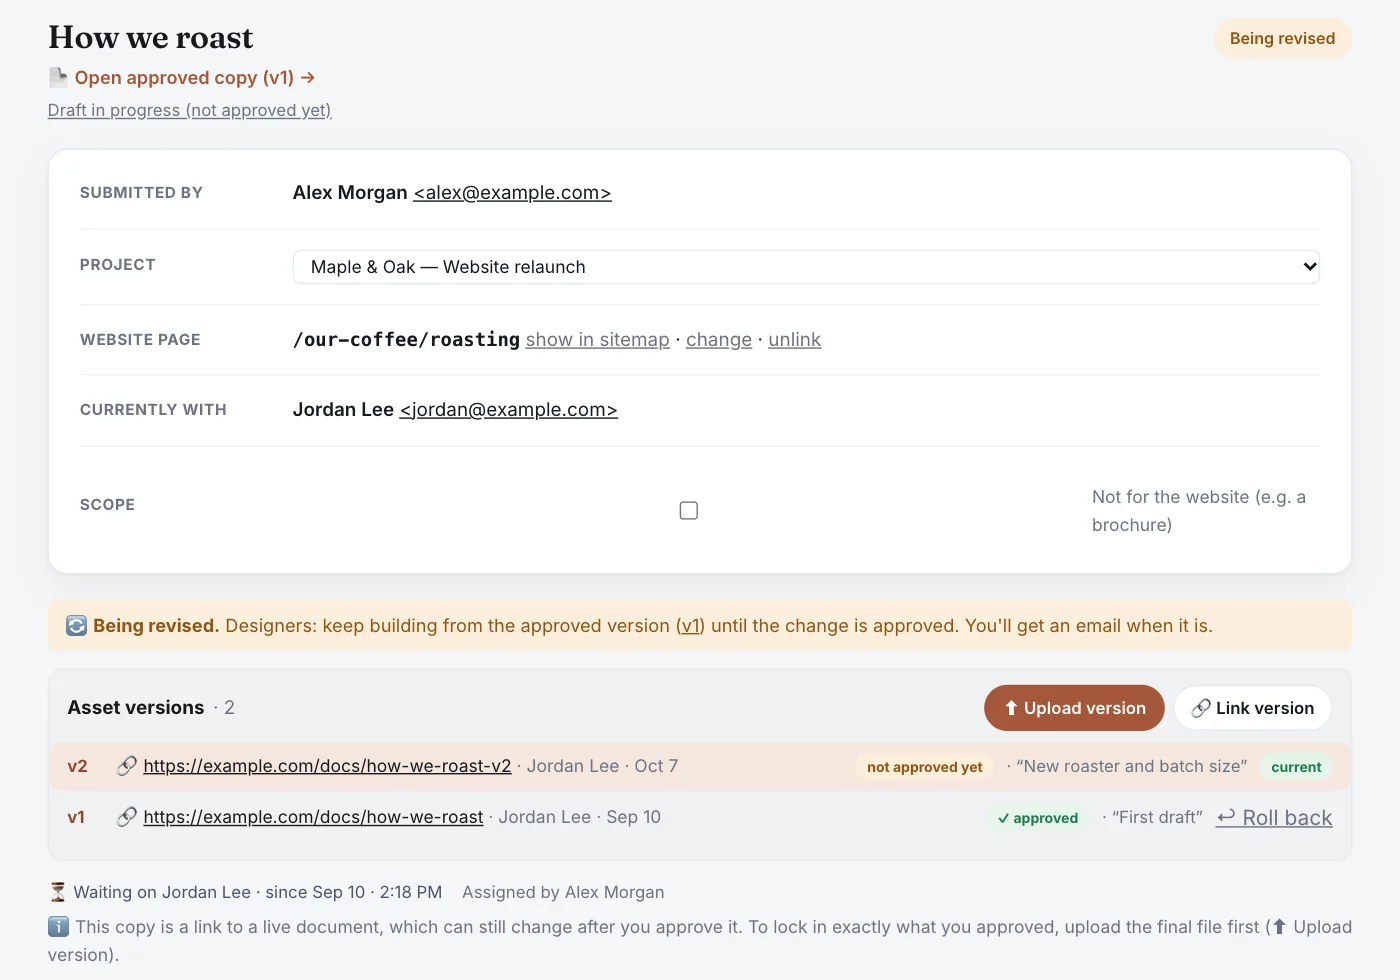The width and height of the screenshot is (1400, 980).
Task: Click the change link for the website page
Action: coord(719,339)
